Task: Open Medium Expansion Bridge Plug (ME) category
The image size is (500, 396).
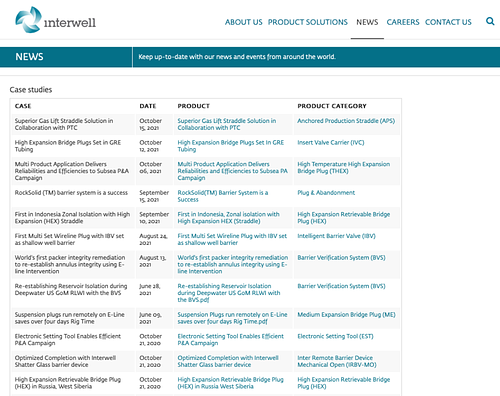Action: pos(346,314)
